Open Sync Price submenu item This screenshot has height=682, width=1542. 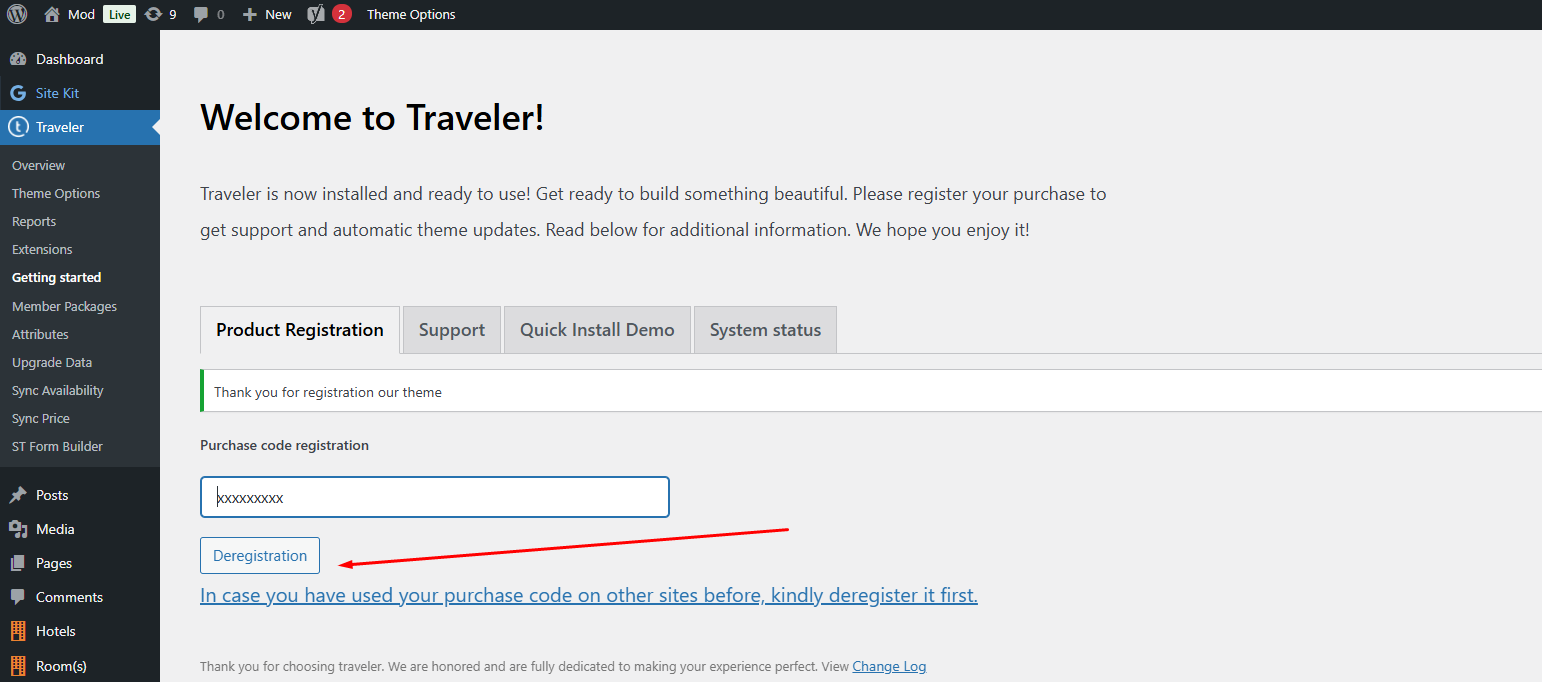pos(41,418)
